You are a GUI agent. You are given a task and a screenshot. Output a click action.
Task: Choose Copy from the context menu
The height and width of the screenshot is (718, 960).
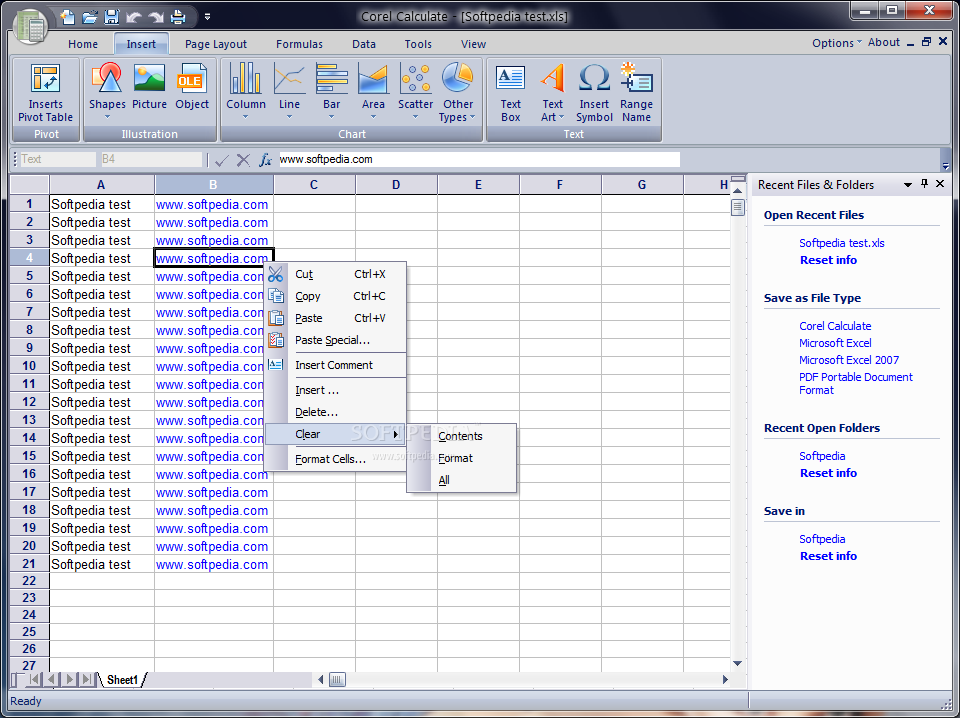pos(336,296)
